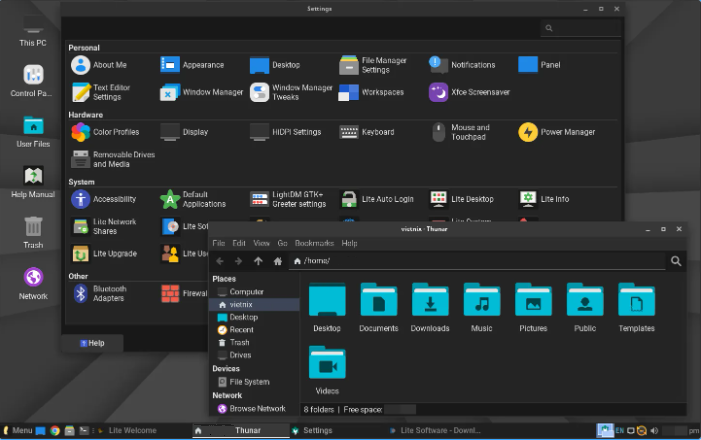Open Power Manager settings
The width and height of the screenshot is (701, 440).
557,132
